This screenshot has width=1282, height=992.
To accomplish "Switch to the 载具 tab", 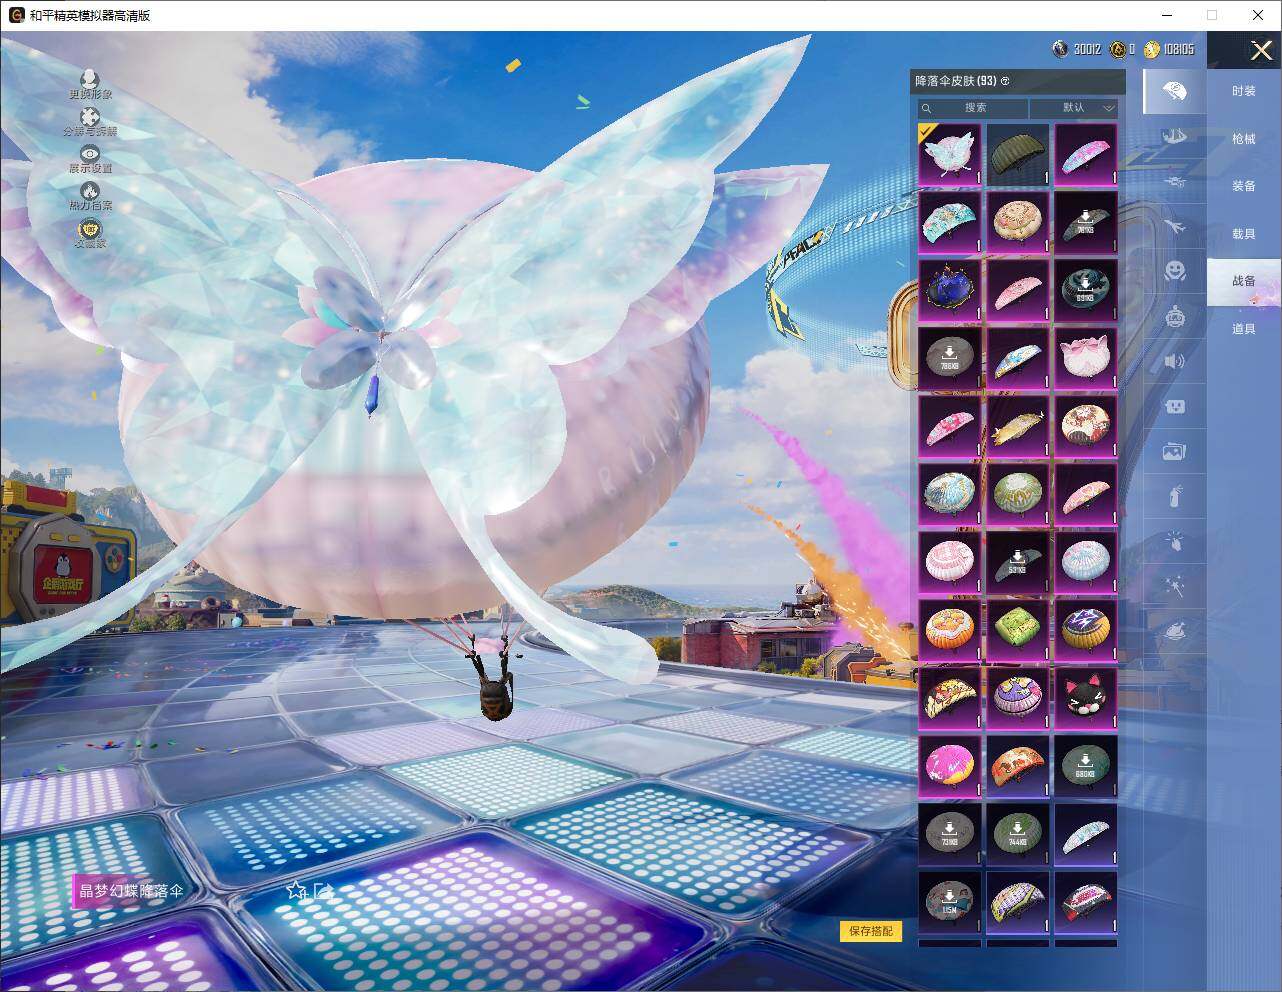I will (x=1244, y=234).
